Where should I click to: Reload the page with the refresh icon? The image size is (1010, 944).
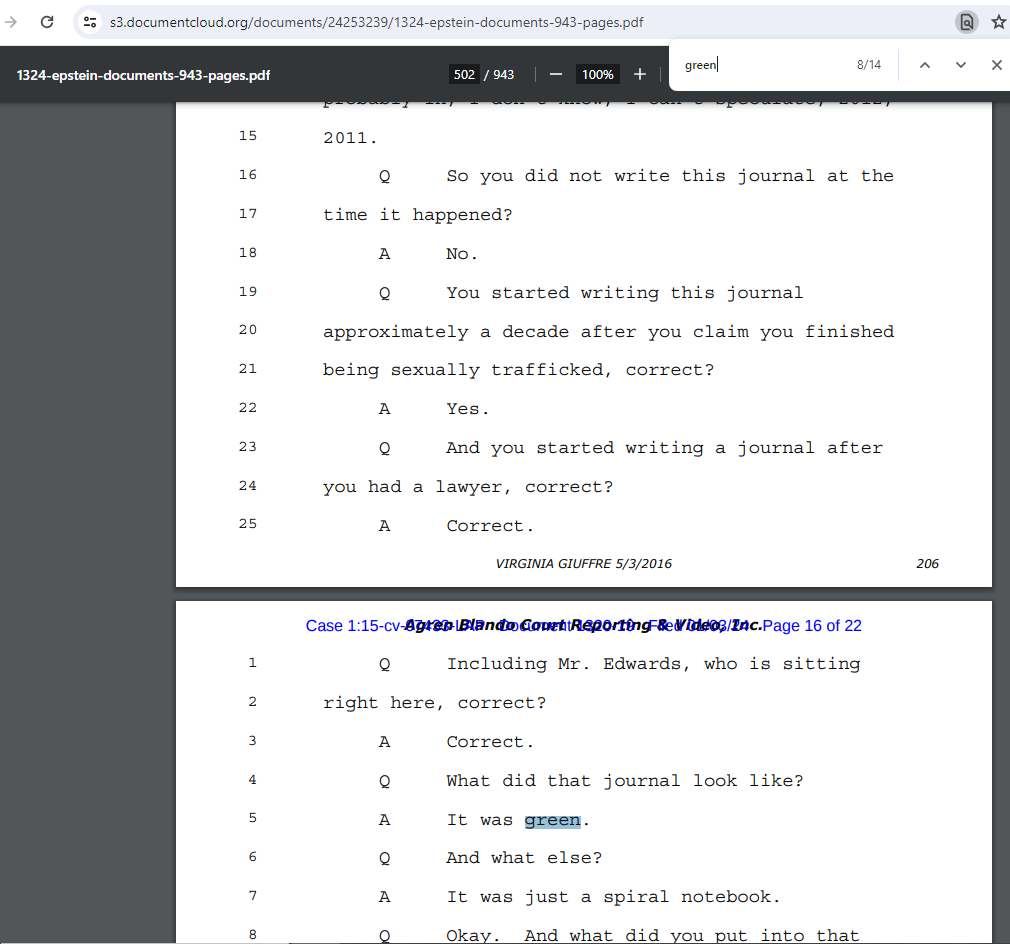click(47, 22)
